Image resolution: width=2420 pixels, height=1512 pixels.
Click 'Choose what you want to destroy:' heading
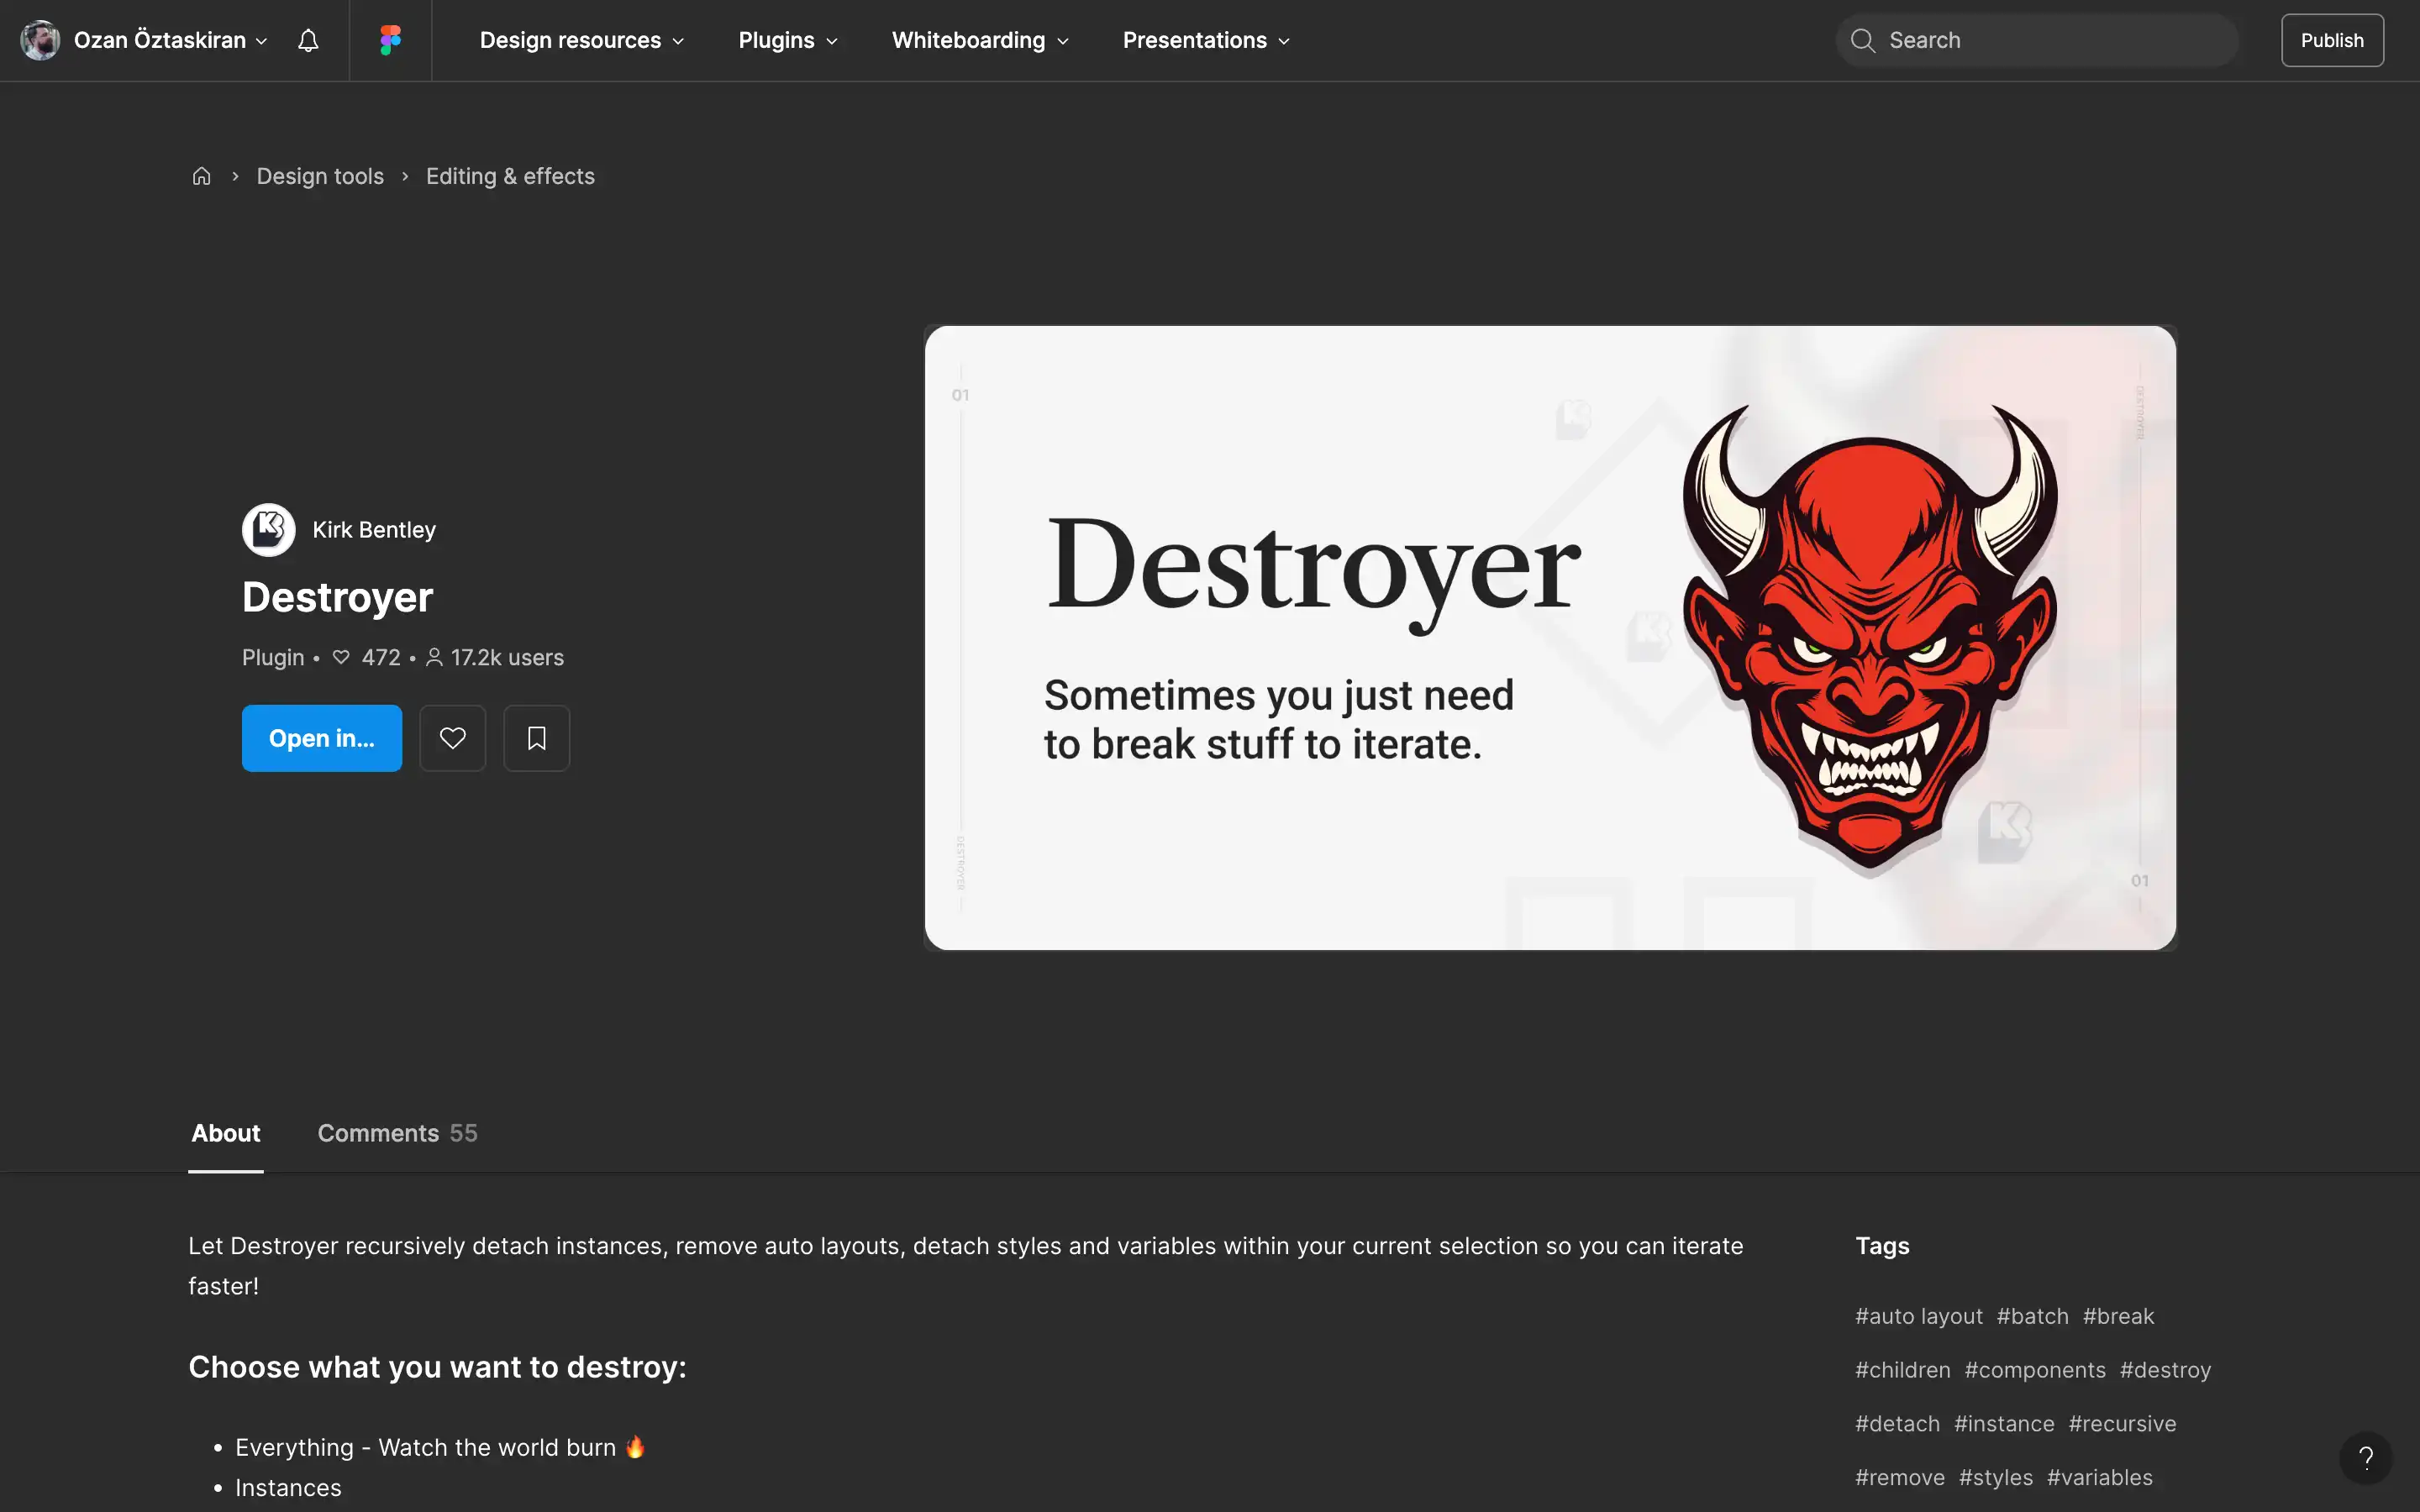coord(437,1367)
